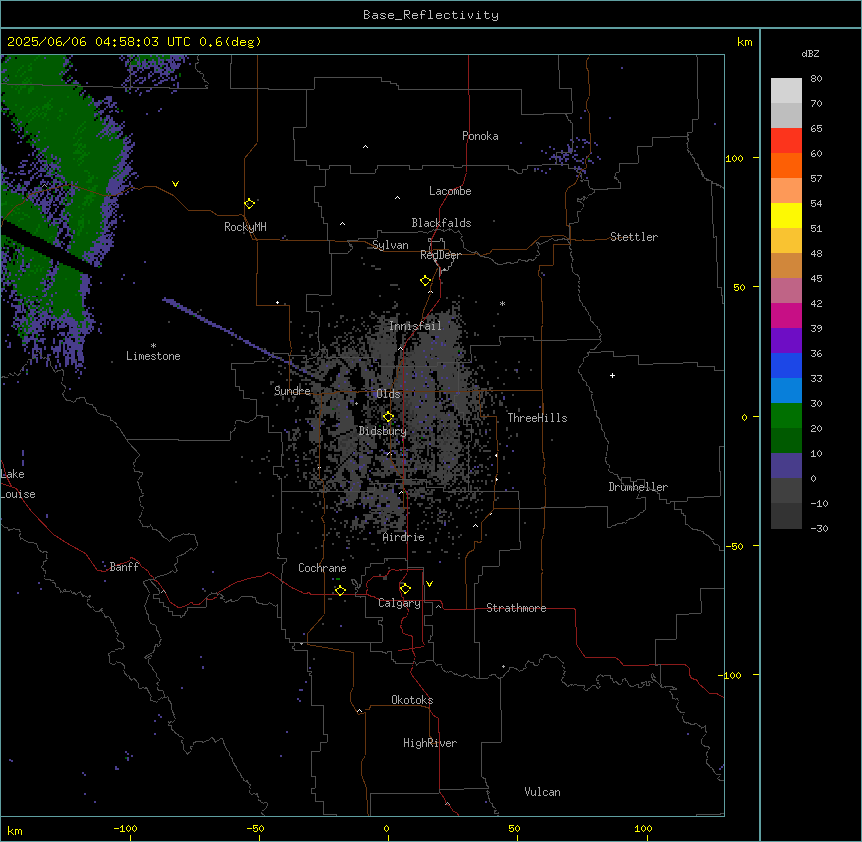Click the Calgary city label
Screen dimensions: 862x842
400,603
